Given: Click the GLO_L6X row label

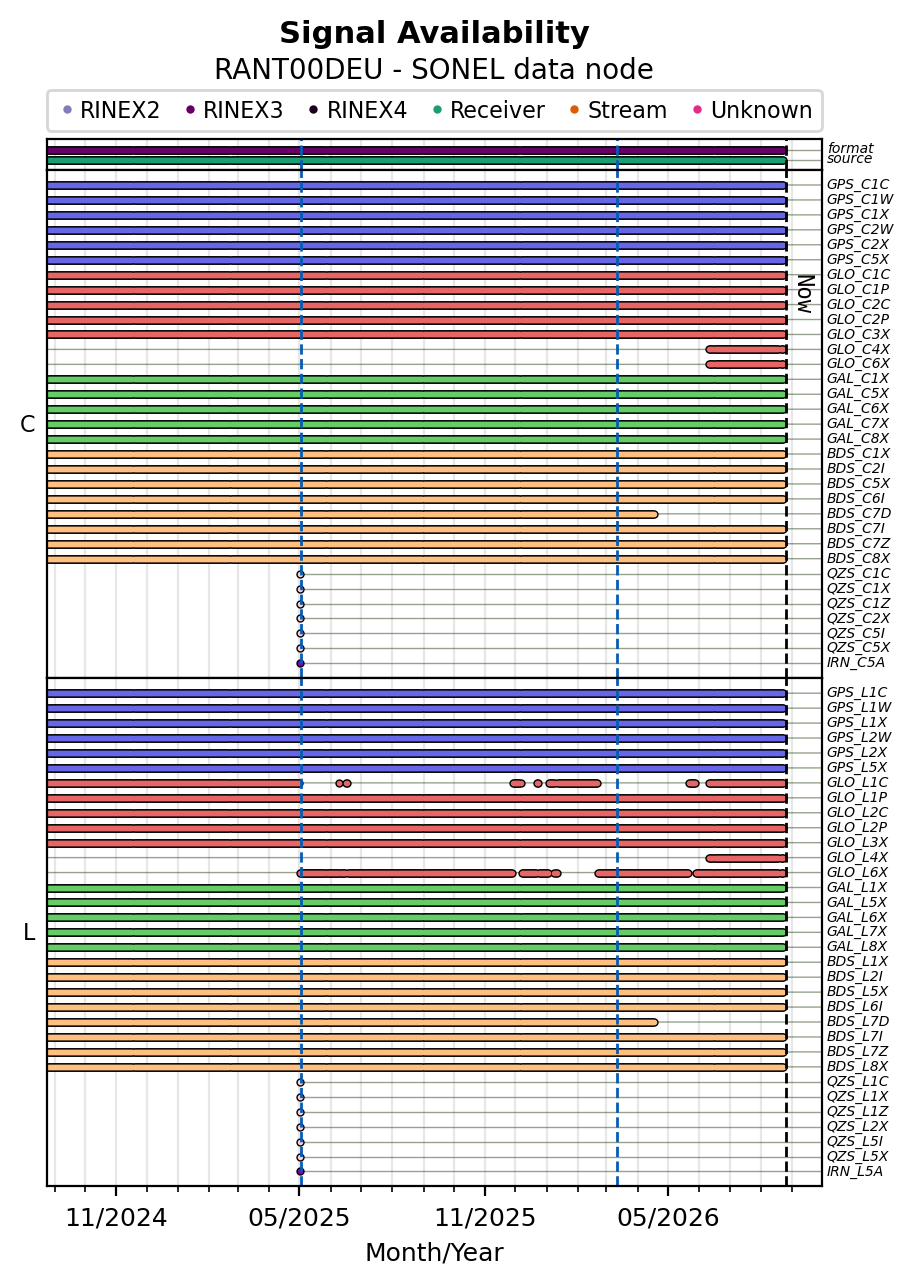Looking at the screenshot, I should pyautogui.click(x=857, y=873).
